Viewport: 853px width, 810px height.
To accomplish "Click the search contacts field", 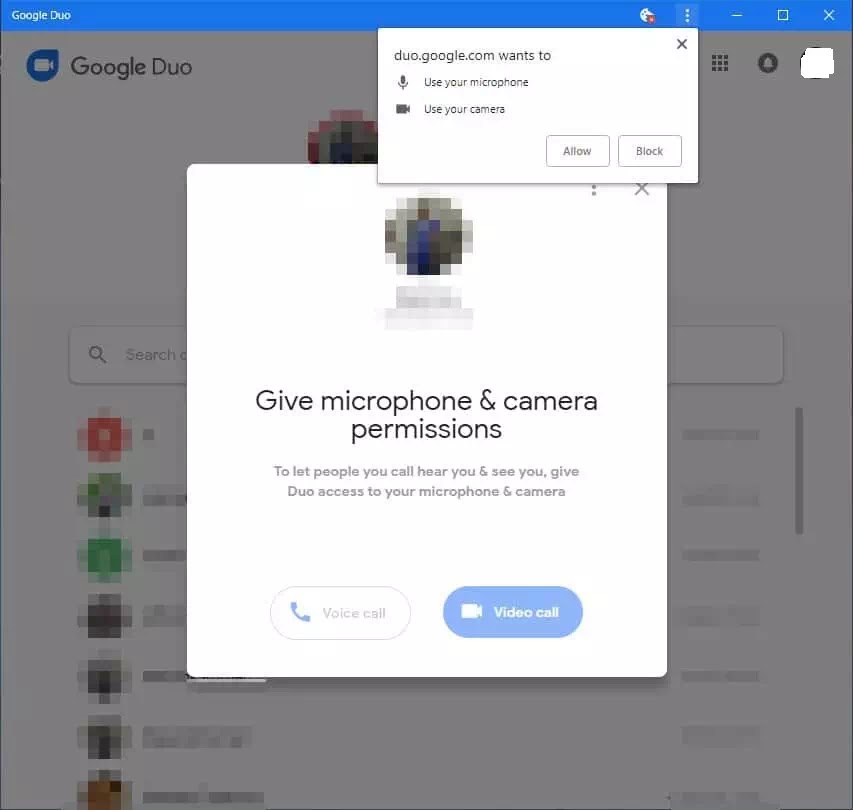I will tap(426, 355).
